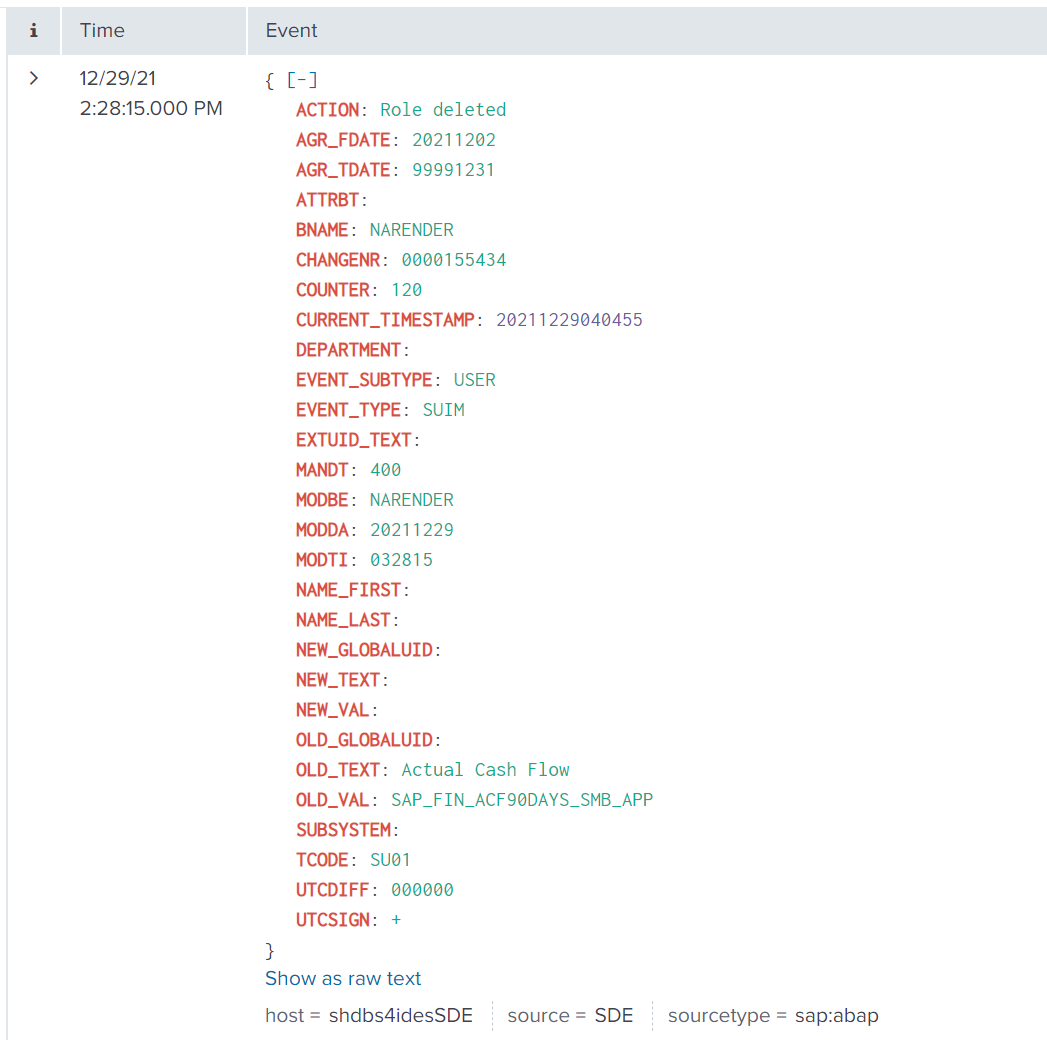Expand the event row chevron arrow

(x=33, y=78)
